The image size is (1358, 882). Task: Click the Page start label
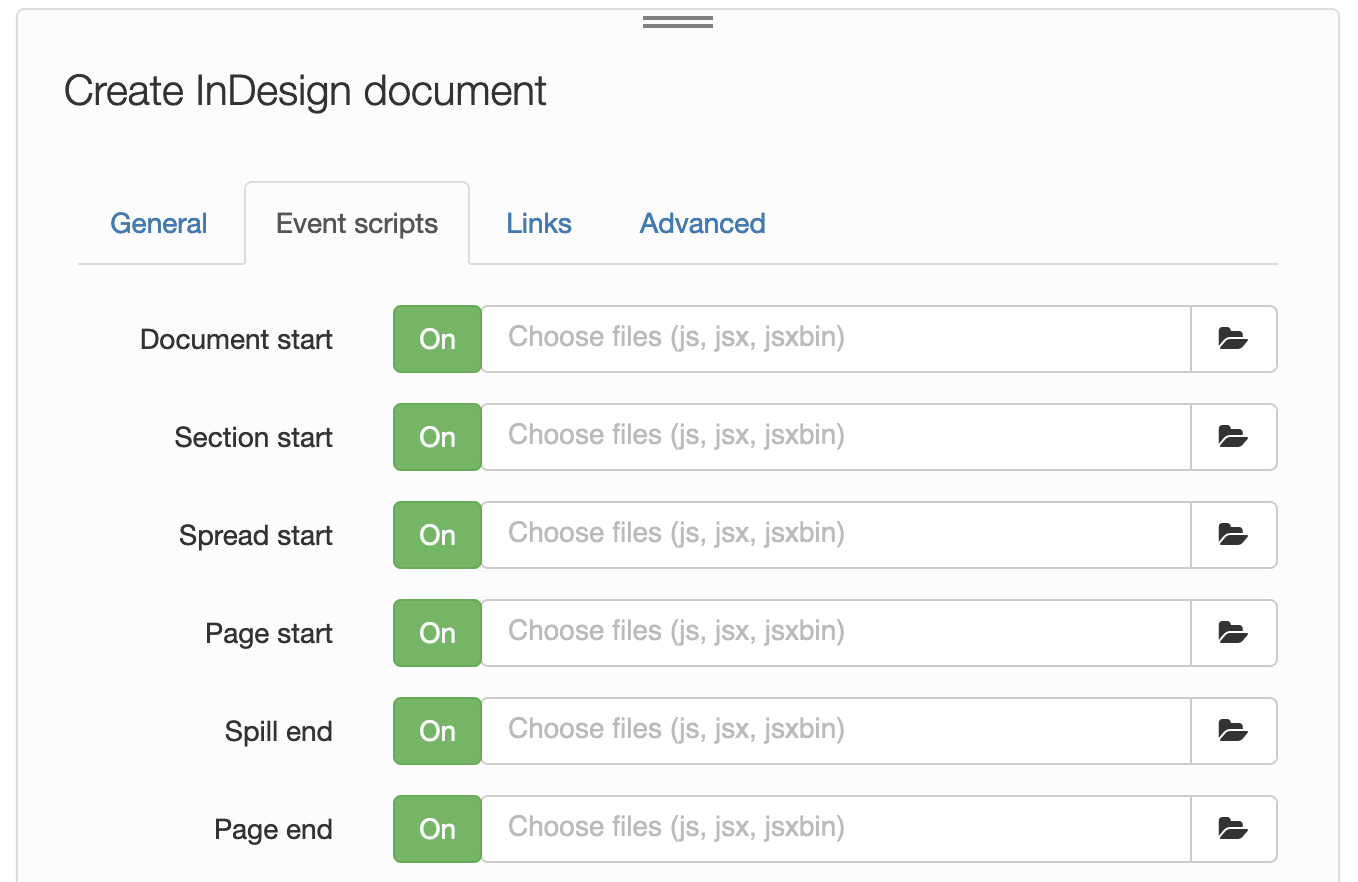[269, 634]
